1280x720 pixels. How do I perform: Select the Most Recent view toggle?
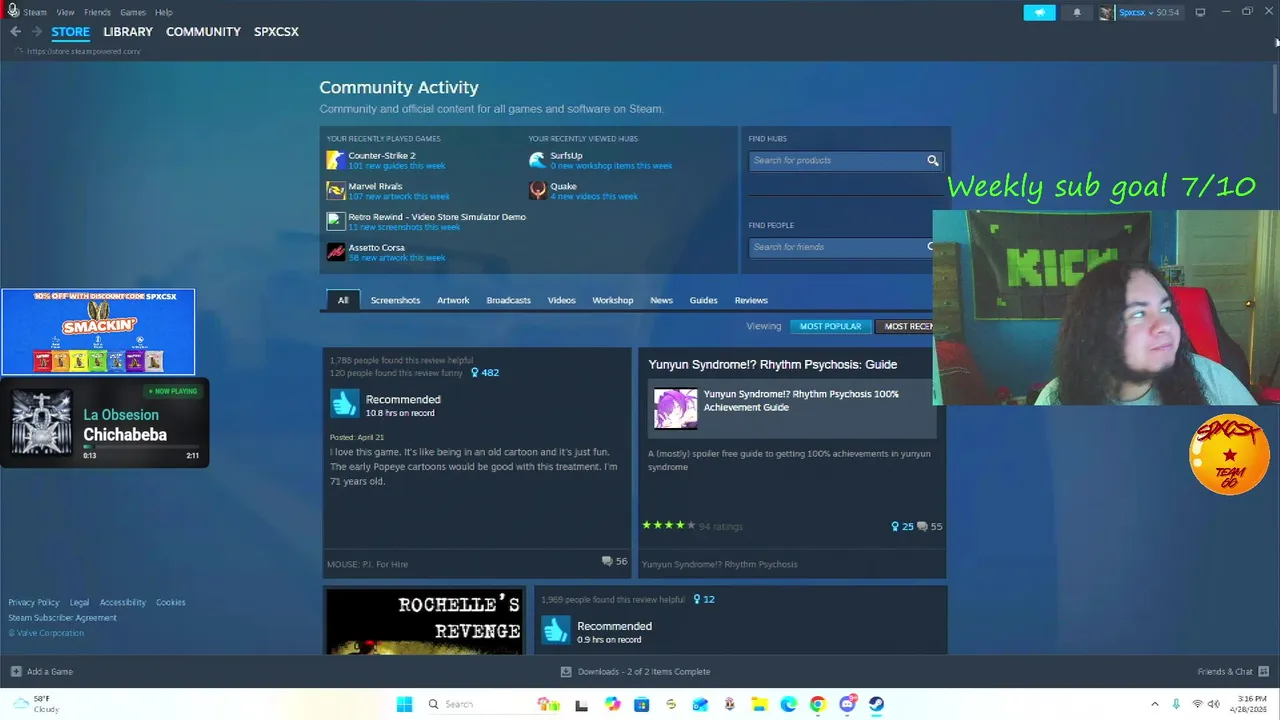[905, 326]
